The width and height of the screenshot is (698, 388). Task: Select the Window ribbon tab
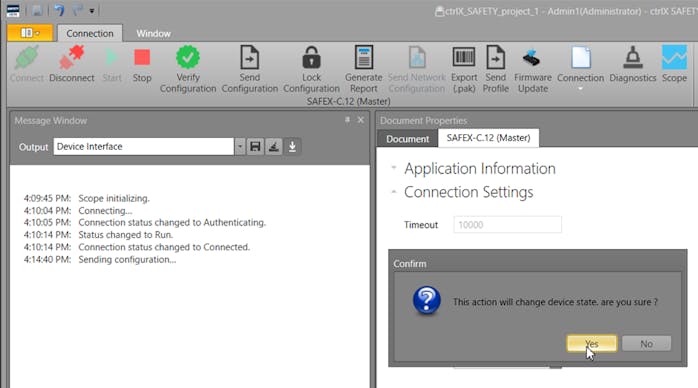coord(153,33)
